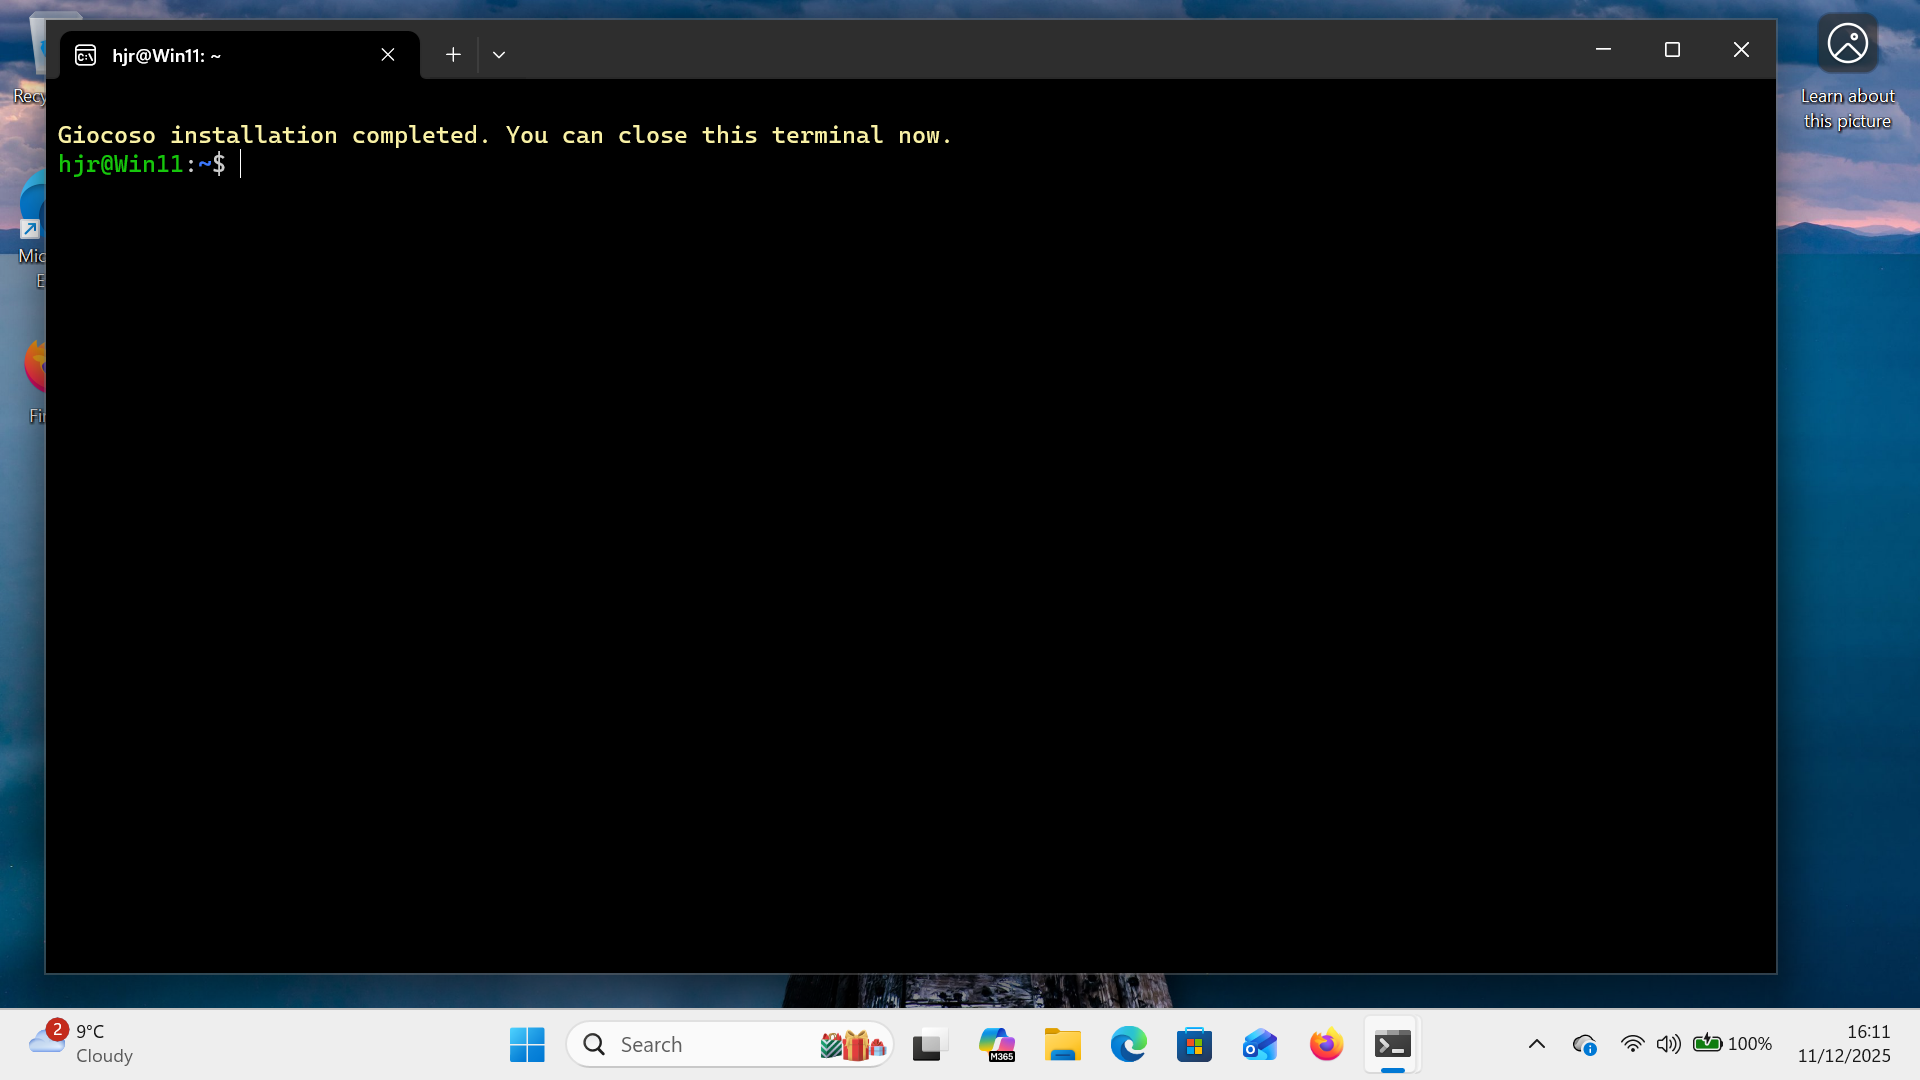This screenshot has width=1920, height=1080.
Task: Expand hidden system tray icons
Action: coord(1537,1044)
